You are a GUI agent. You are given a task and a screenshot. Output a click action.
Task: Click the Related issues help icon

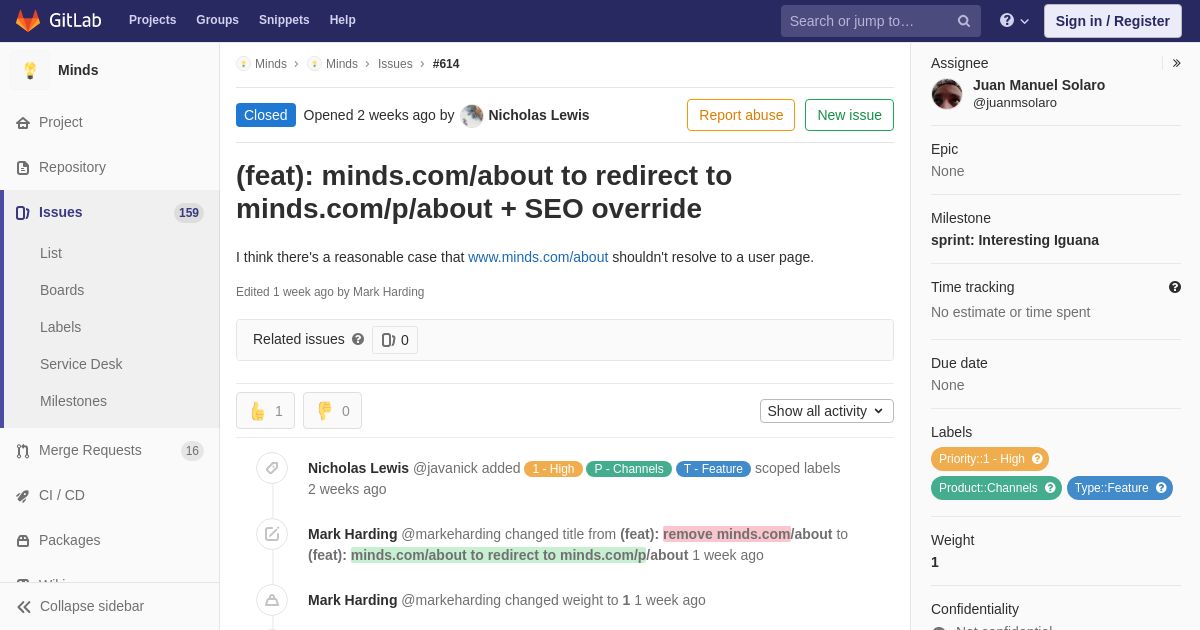(x=358, y=339)
